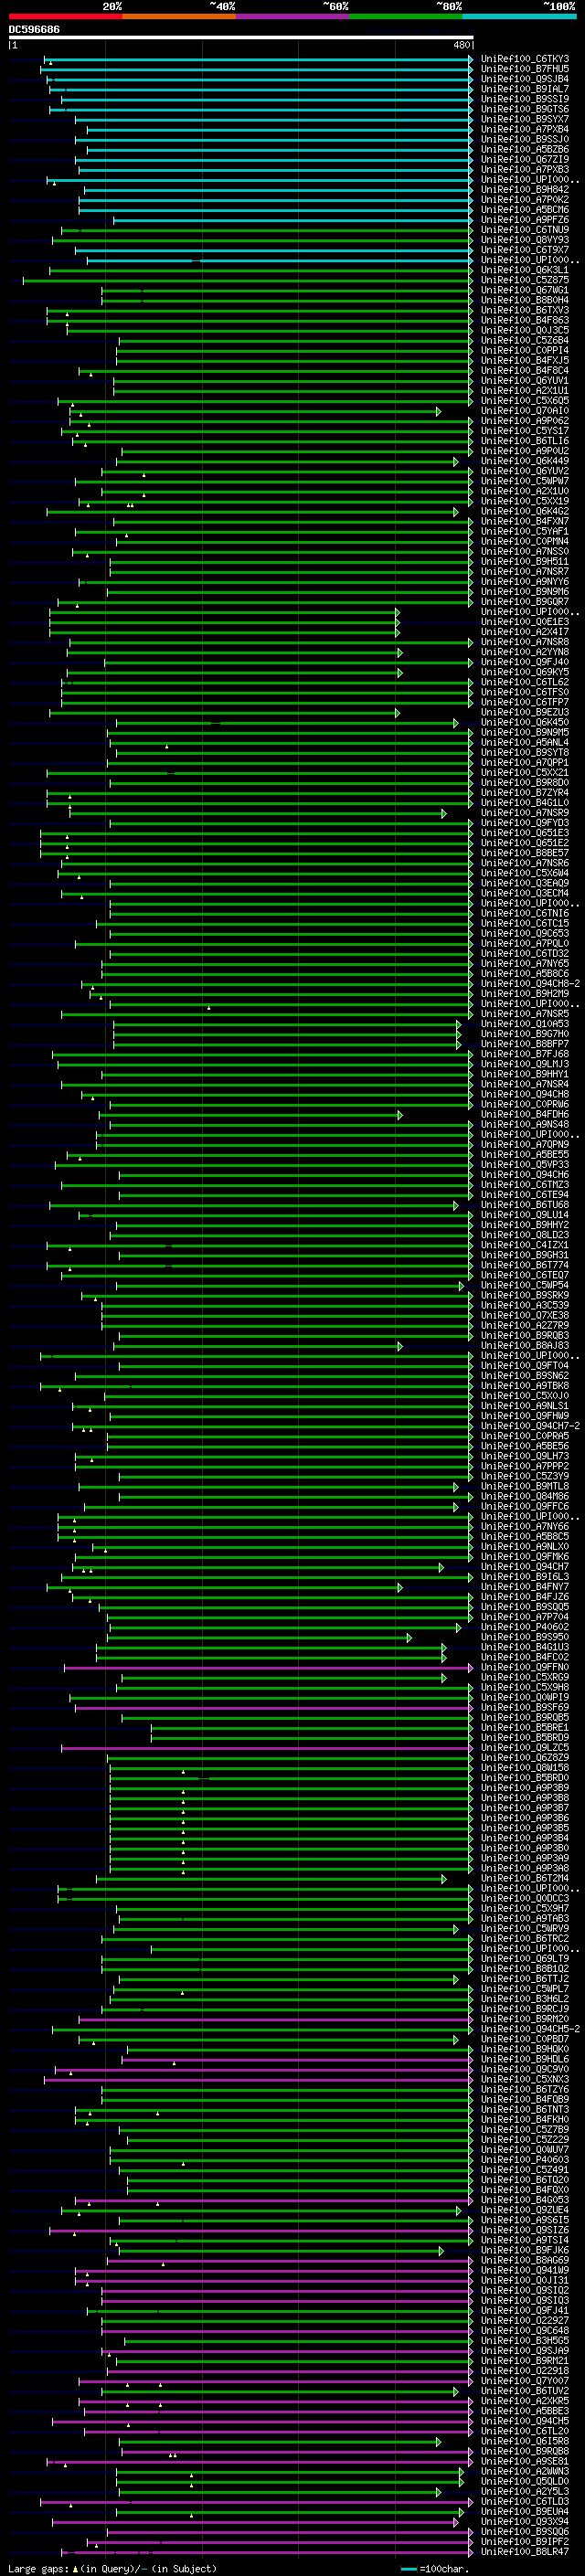Screen dimensions: 585x2576
Task: Open hit UniRef100_B9SYX7
Action: click(525, 119)
